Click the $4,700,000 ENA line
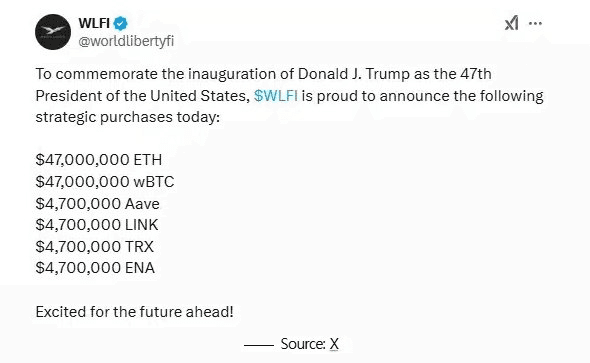Image resolution: width=590 pixels, height=363 pixels. coord(95,268)
